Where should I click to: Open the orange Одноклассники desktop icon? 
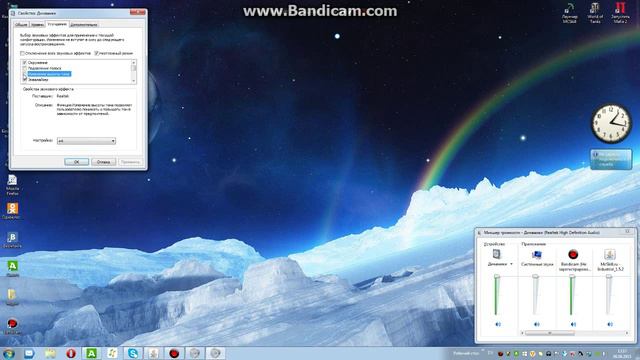tap(12, 211)
